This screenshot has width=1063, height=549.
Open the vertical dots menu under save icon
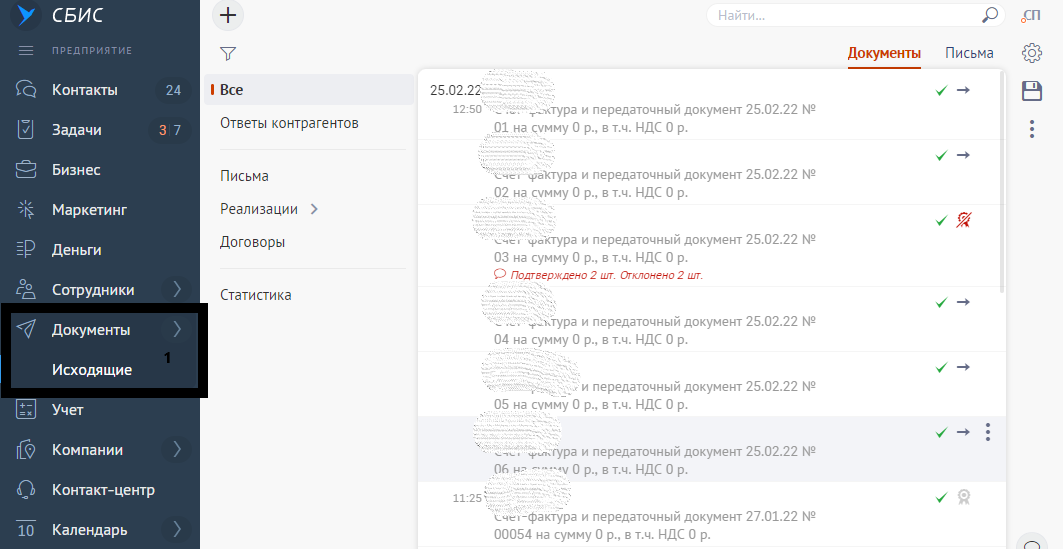point(1032,129)
